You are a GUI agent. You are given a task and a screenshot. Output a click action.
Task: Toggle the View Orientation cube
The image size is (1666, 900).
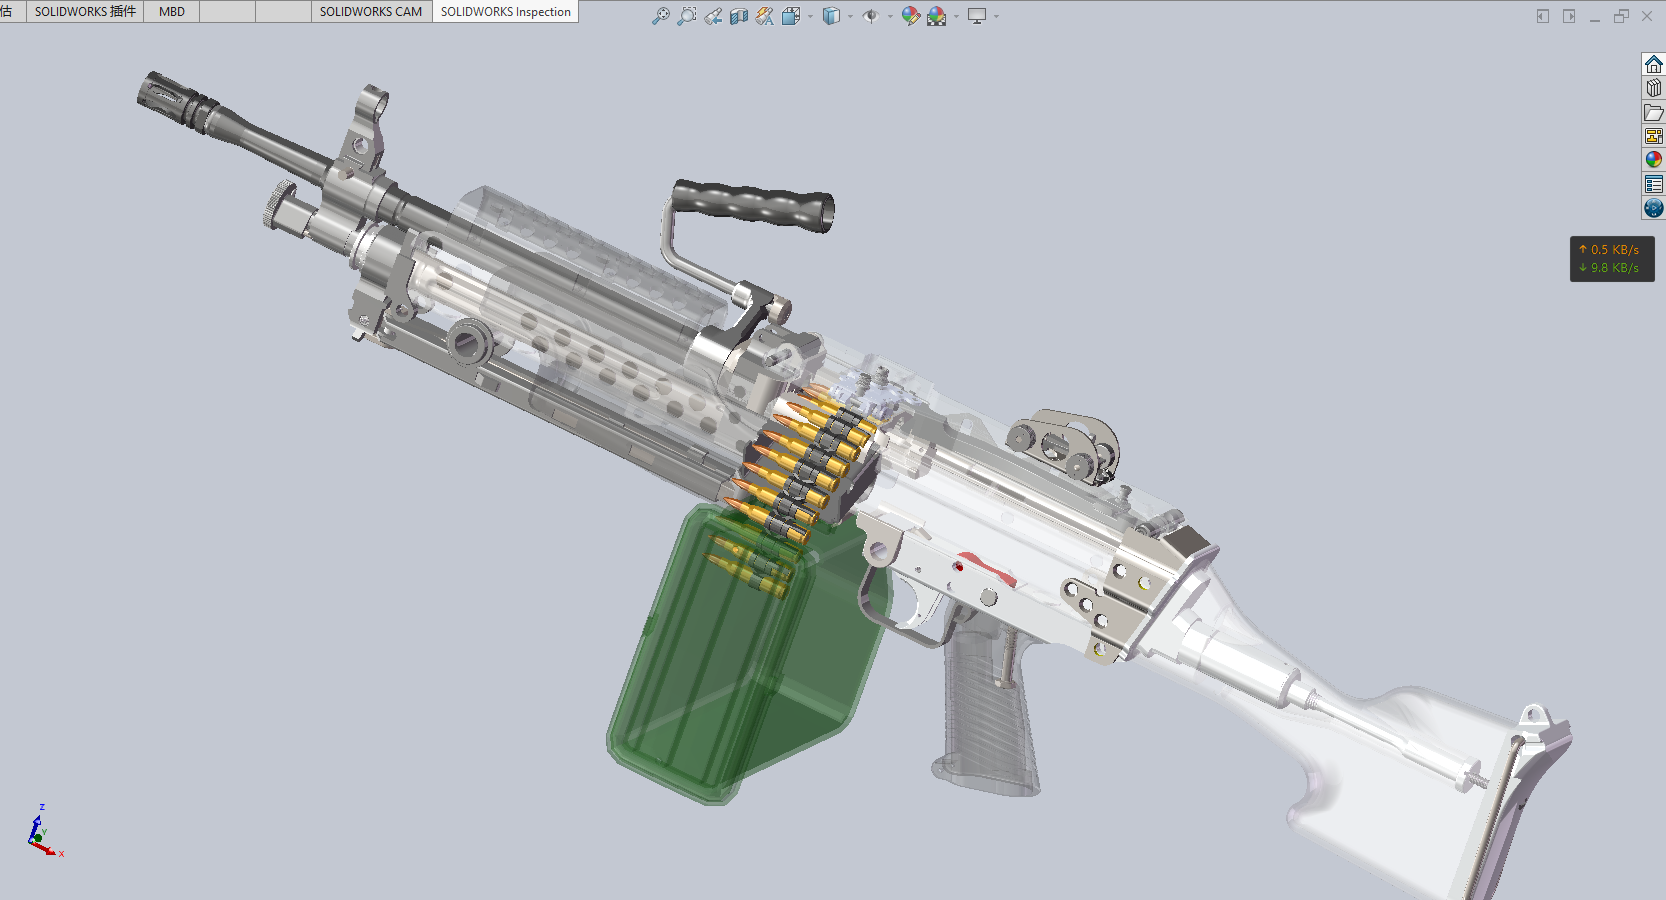[791, 17]
